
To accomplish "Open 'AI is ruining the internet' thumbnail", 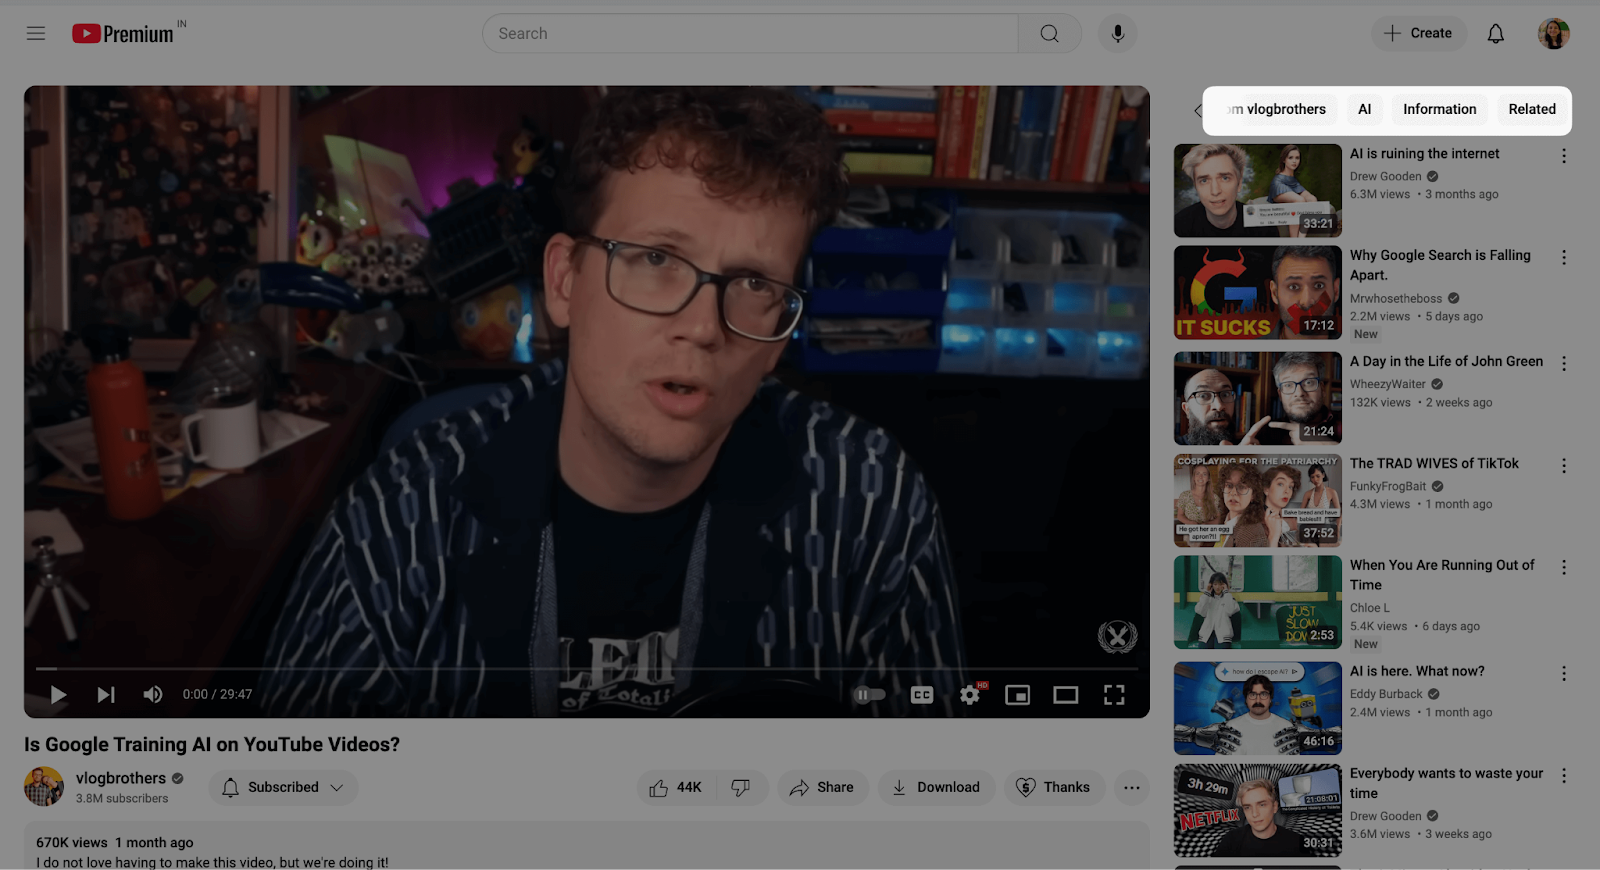I will pyautogui.click(x=1258, y=190).
